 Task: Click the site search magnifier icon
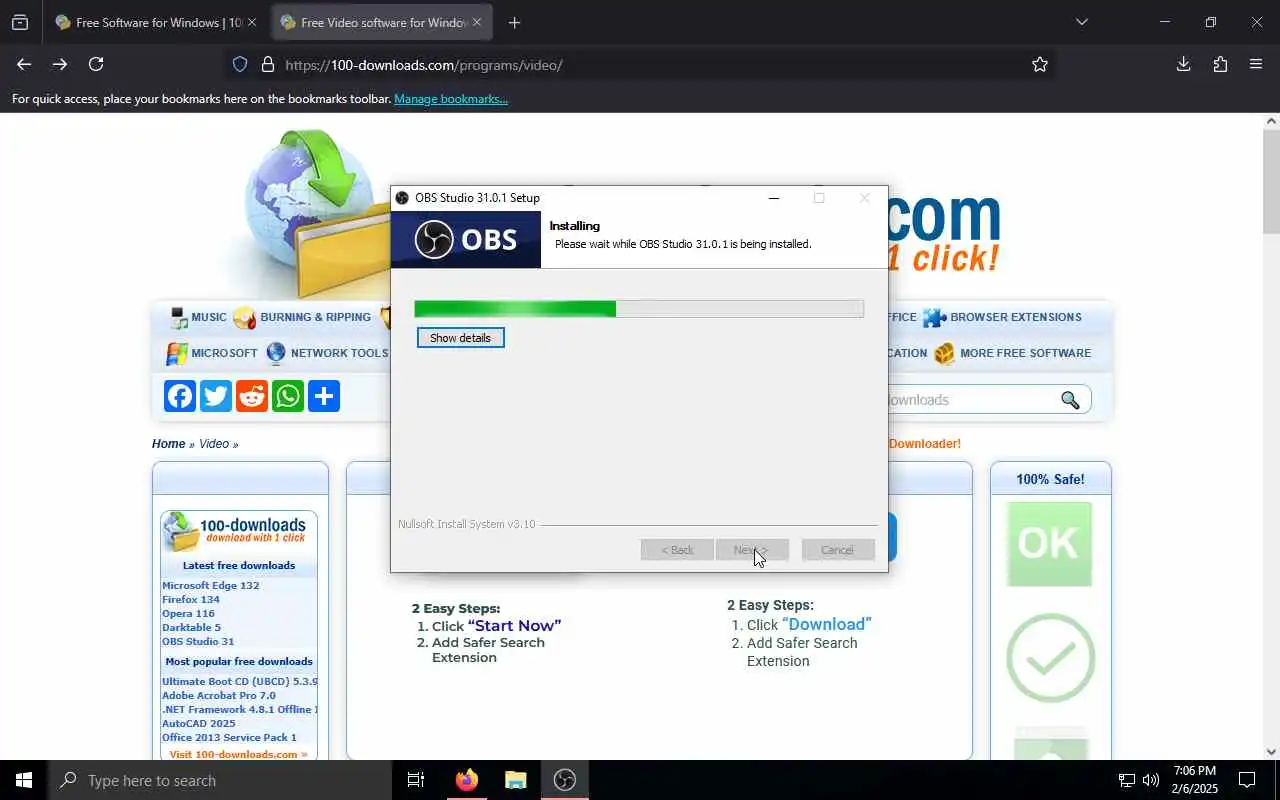[x=1070, y=400]
